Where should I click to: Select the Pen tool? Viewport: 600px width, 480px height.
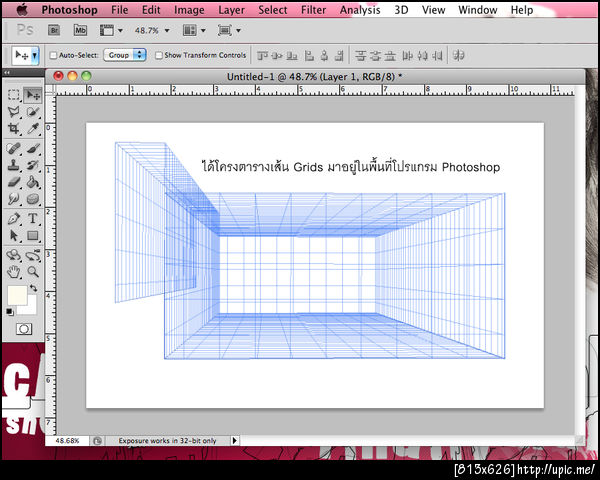coord(14,219)
